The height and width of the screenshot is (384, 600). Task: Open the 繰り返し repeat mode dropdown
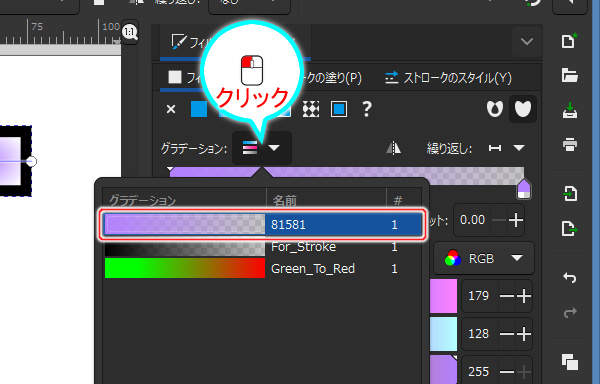[507, 148]
